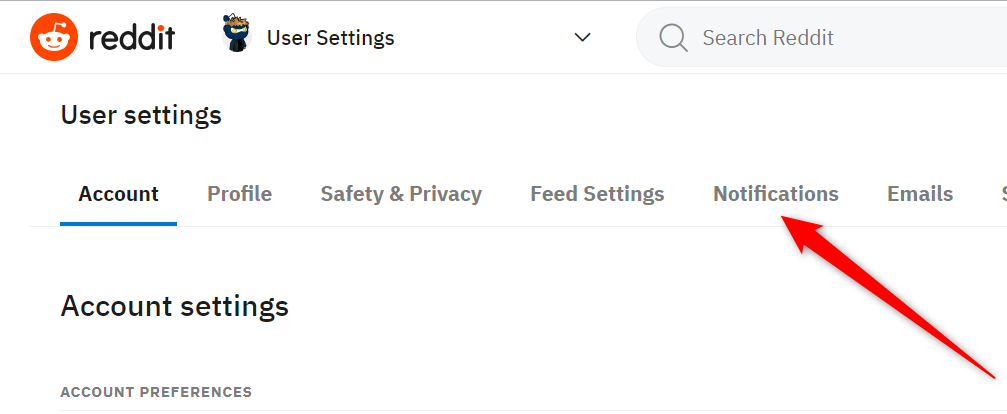Click empty area right of Search Reddit text
Viewport: 1007px width, 414px height.
point(918,37)
